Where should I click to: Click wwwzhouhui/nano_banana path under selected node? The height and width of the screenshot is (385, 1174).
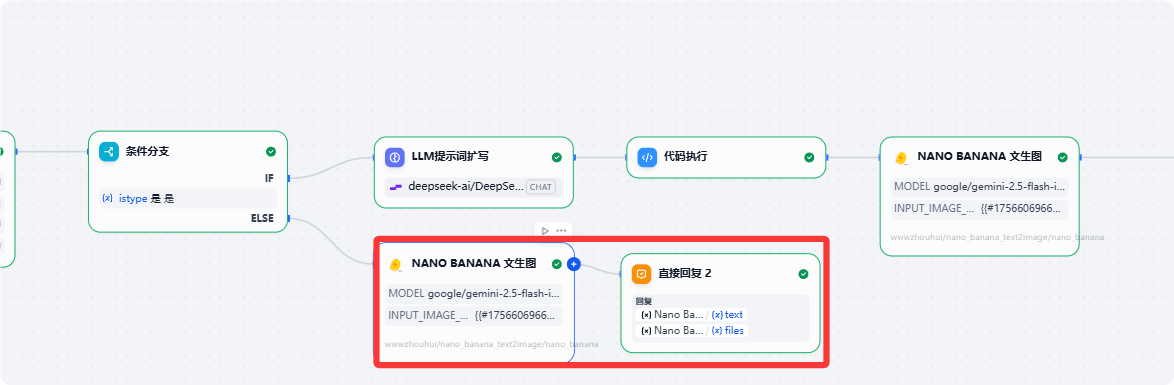coord(491,345)
